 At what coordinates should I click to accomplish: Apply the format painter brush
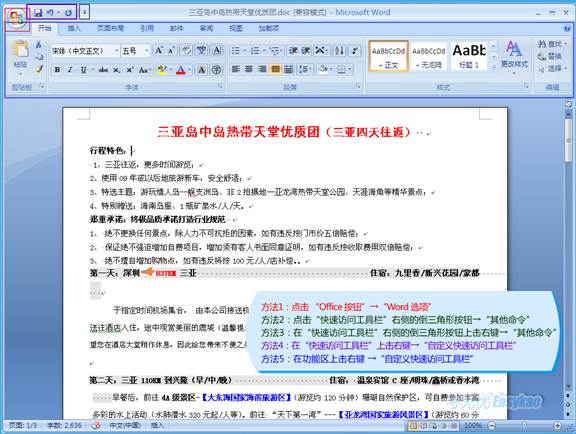click(39, 69)
